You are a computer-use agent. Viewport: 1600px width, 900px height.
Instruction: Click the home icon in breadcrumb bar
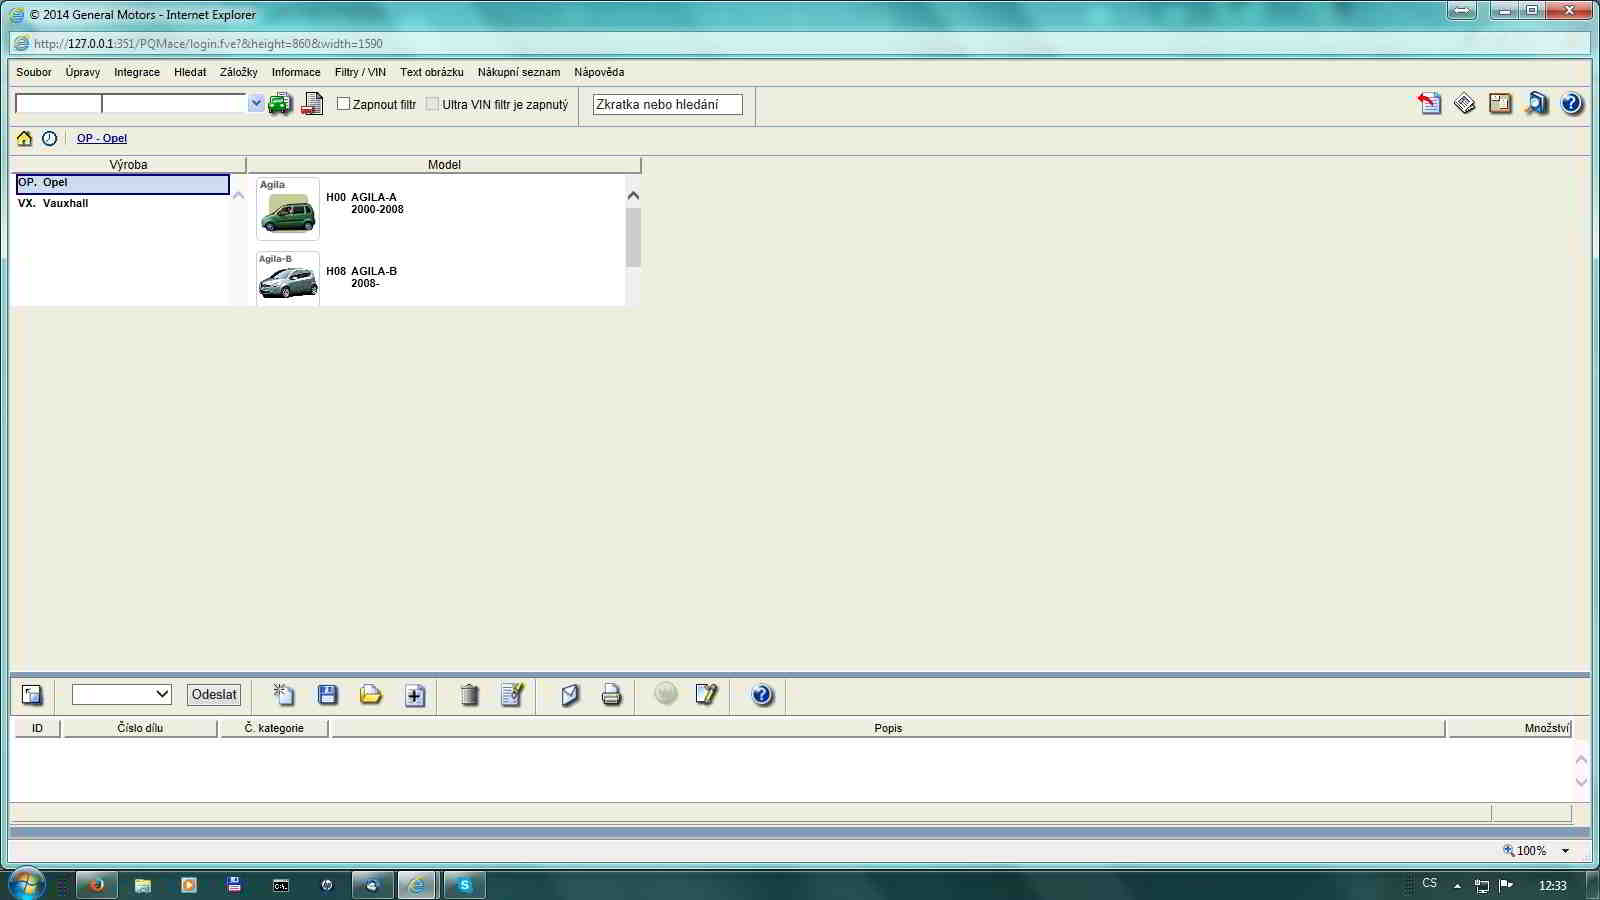(24, 138)
